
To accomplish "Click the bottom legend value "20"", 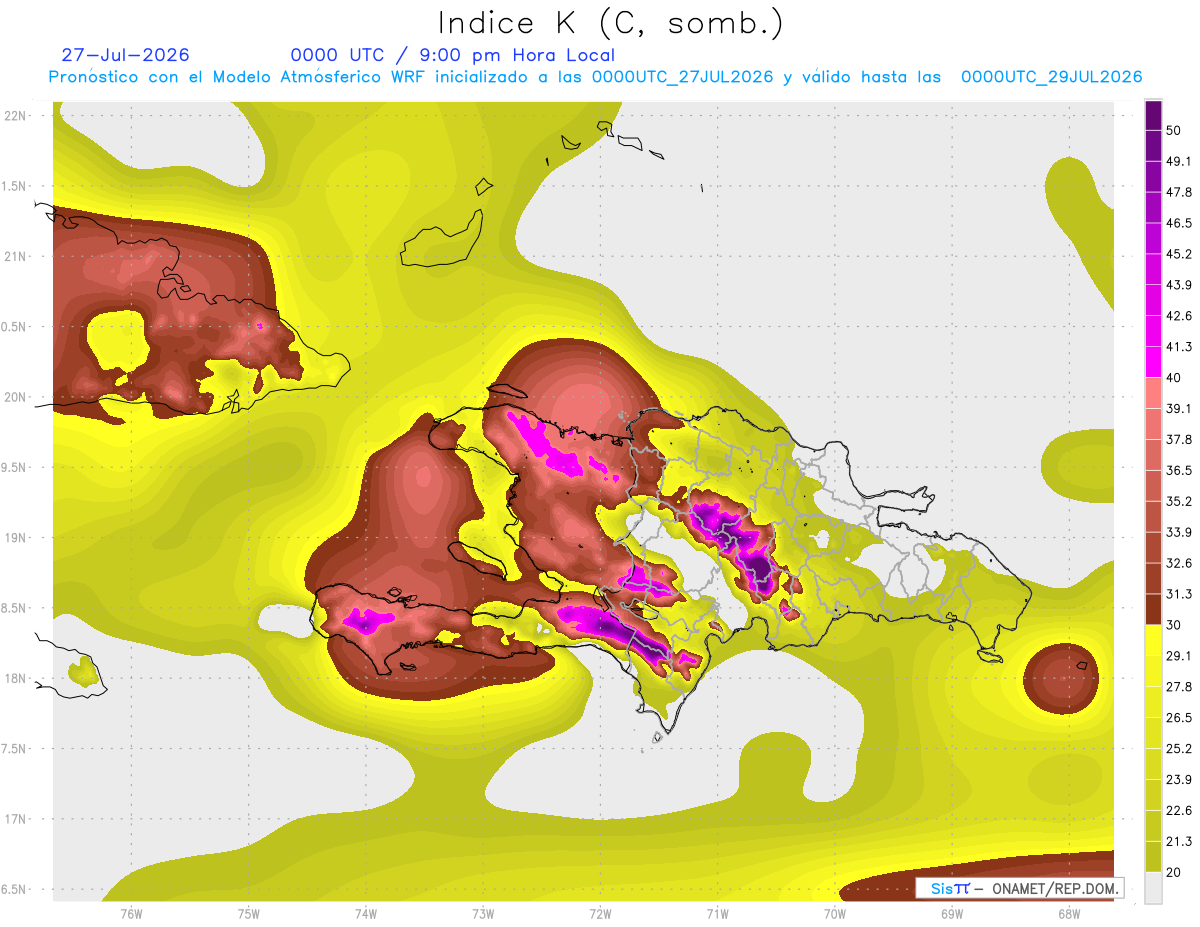I will [x=1174, y=872].
